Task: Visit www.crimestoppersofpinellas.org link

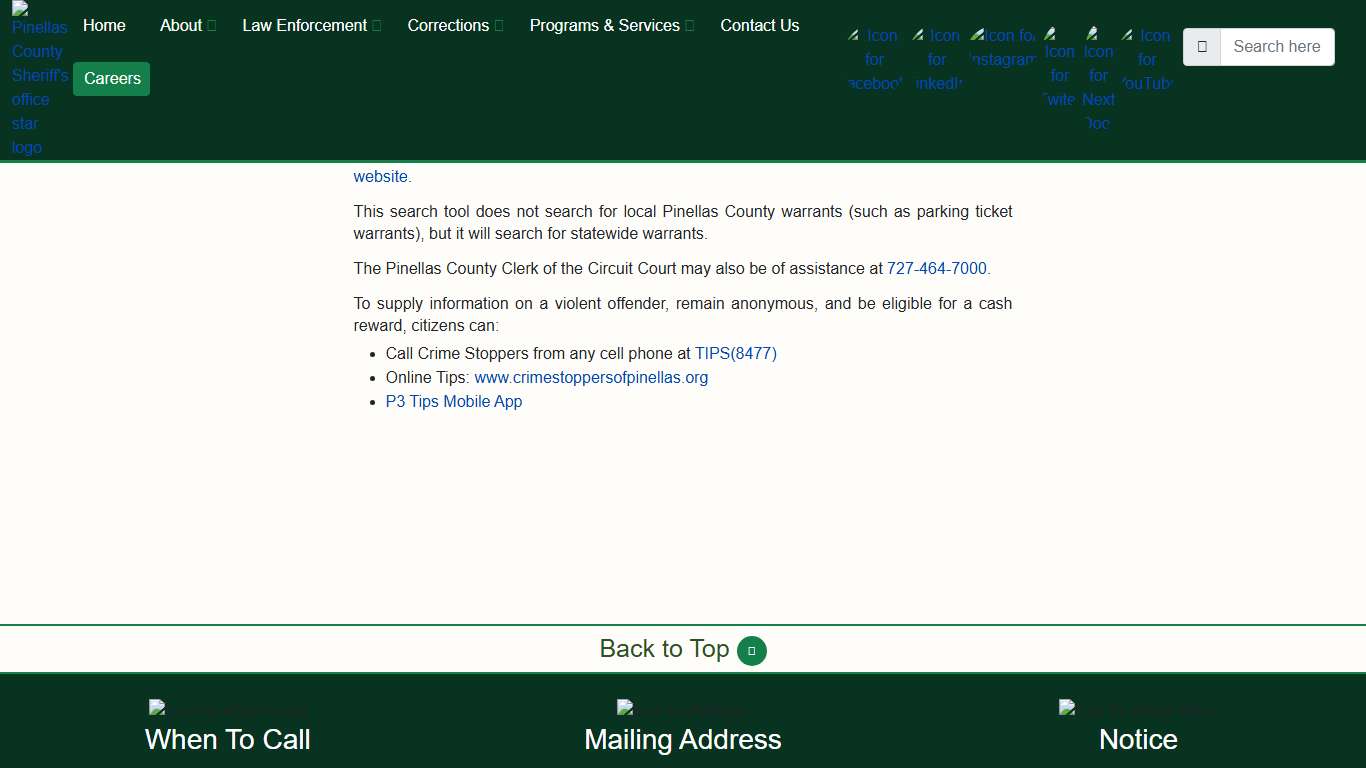Action: click(x=591, y=378)
